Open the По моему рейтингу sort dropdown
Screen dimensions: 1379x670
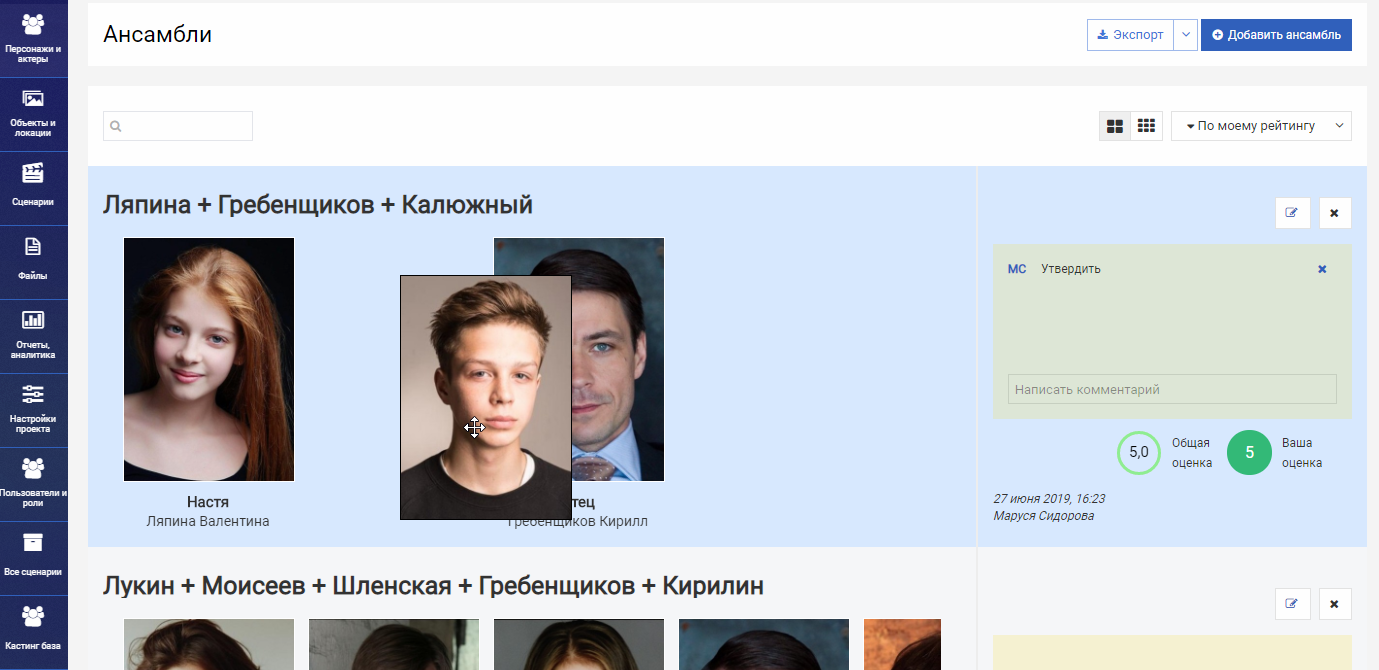[x=1261, y=126]
